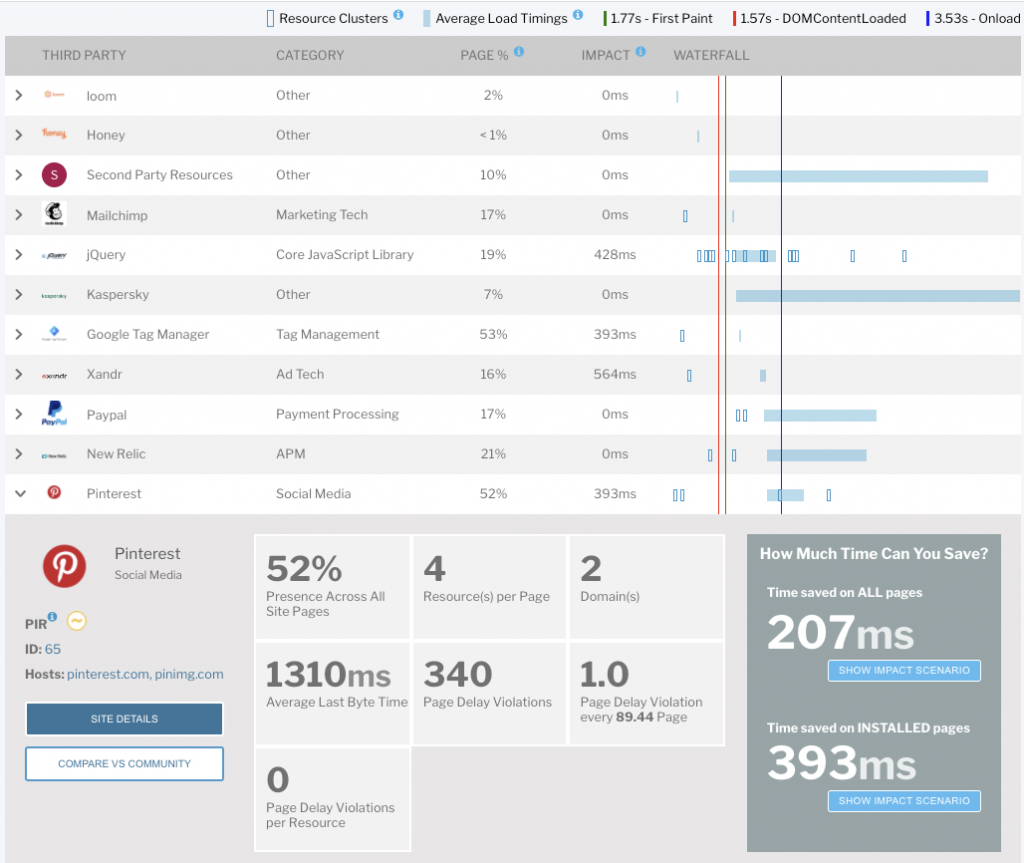1024x863 pixels.
Task: Click the Payment Processing category cell
Action: (x=338, y=414)
